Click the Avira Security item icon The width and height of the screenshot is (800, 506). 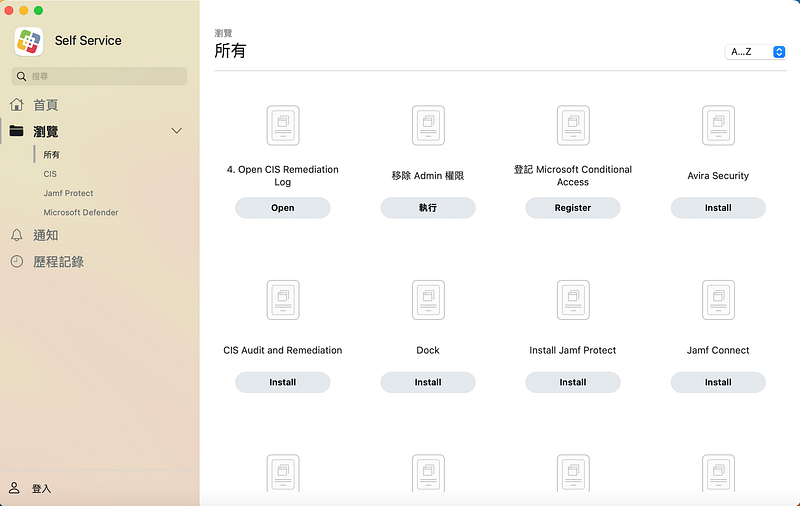coord(718,125)
